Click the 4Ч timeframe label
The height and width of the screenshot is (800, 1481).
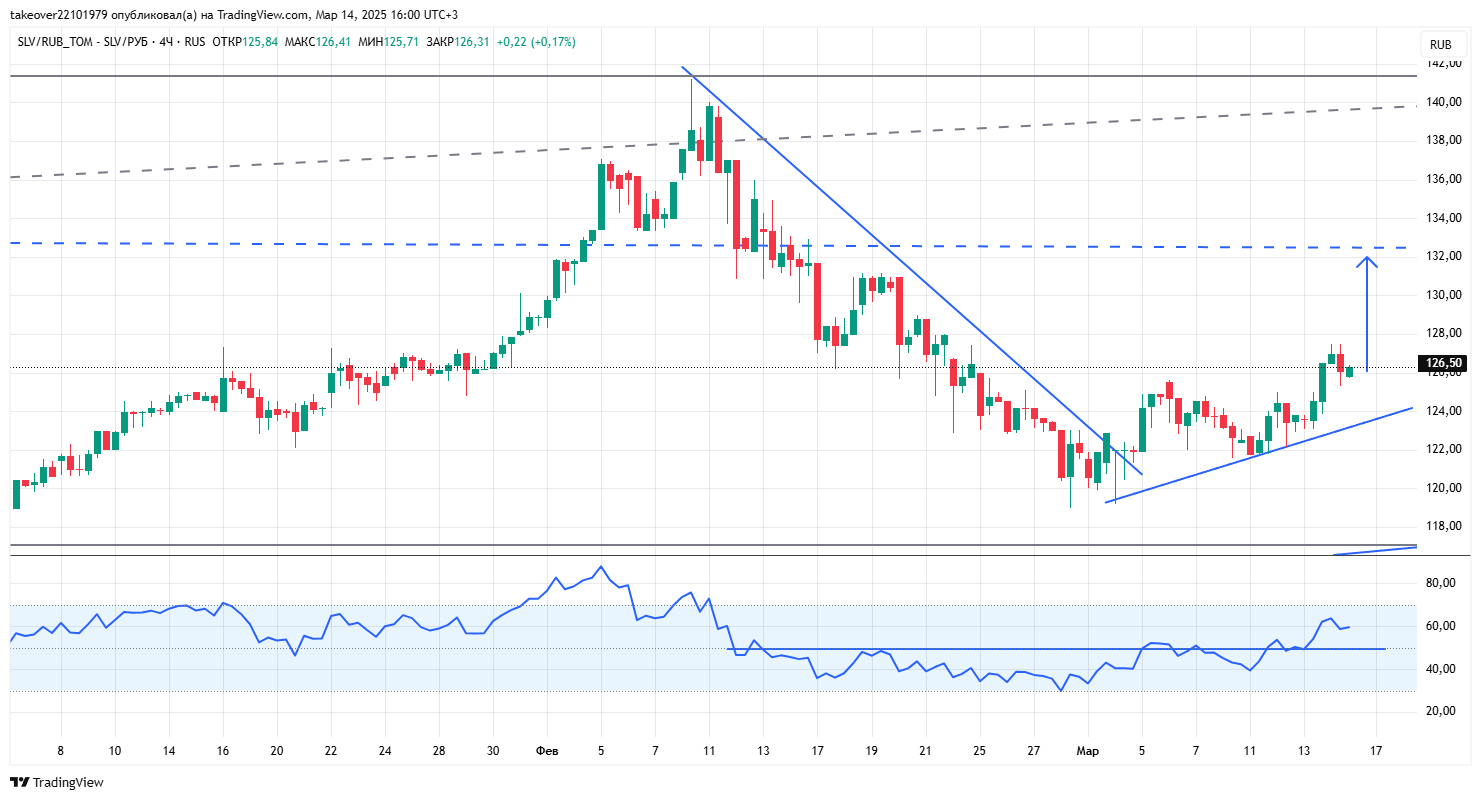pyautogui.click(x=166, y=42)
